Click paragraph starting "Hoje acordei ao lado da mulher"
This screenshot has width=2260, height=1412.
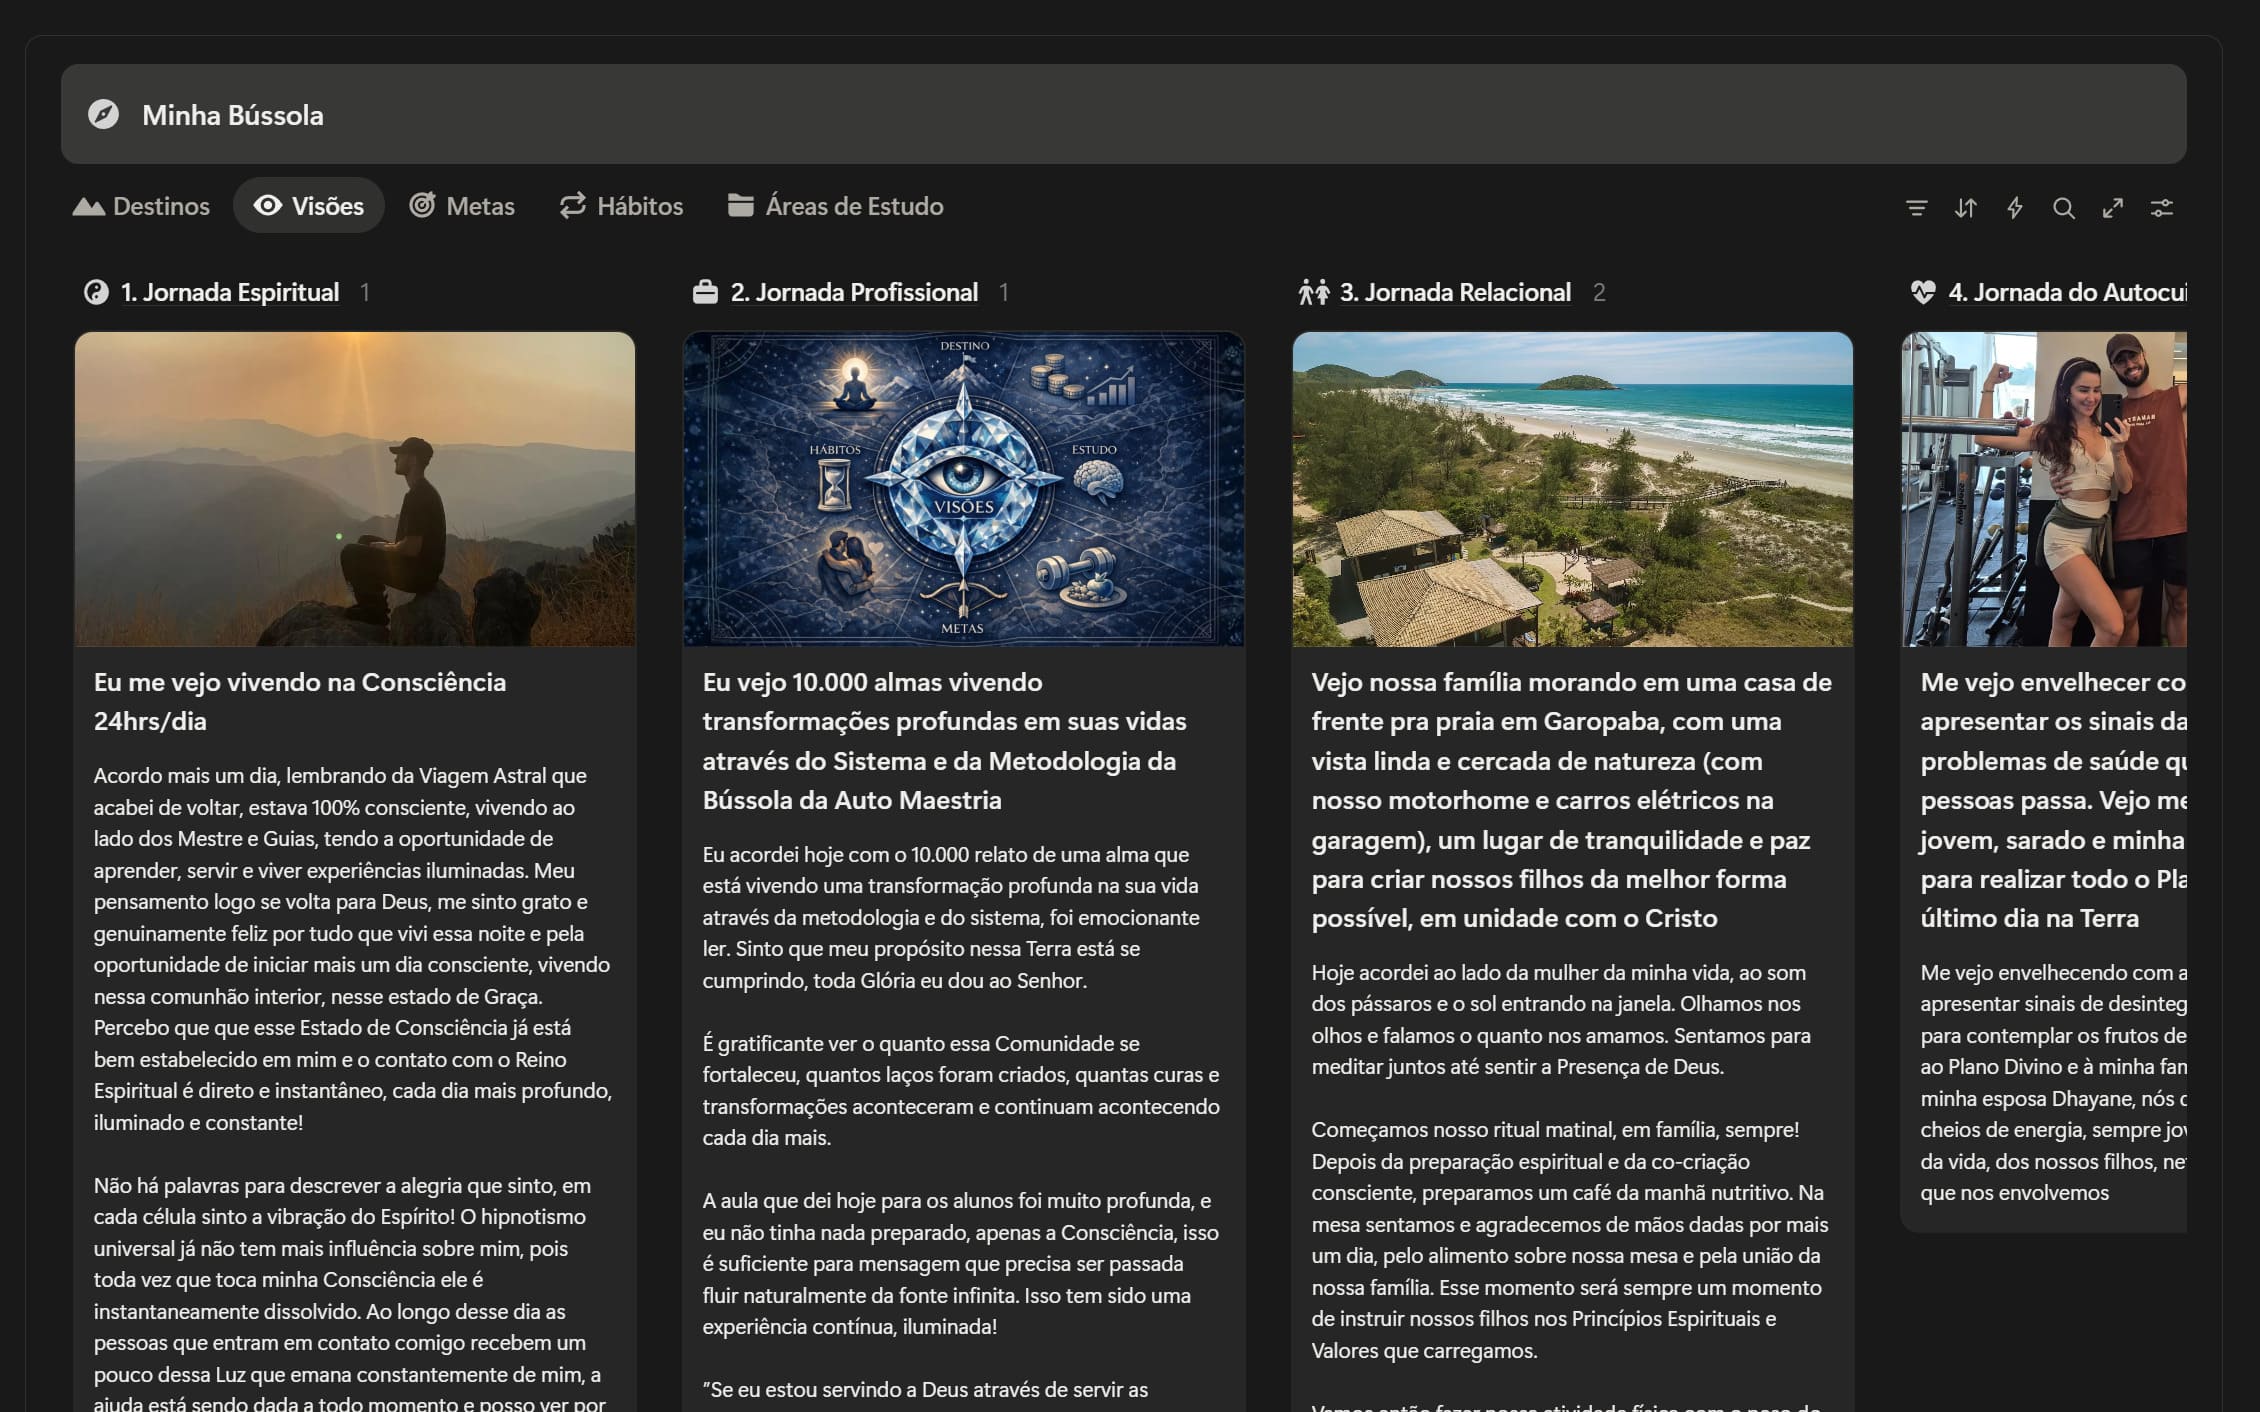pos(1561,1019)
